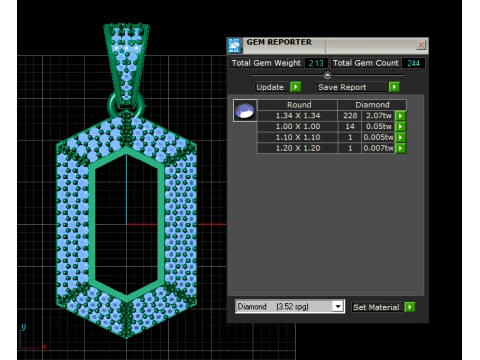Collapse the panel with the round arrow handle
Image resolution: width=480 pixels, height=360 pixels.
pos(327,75)
